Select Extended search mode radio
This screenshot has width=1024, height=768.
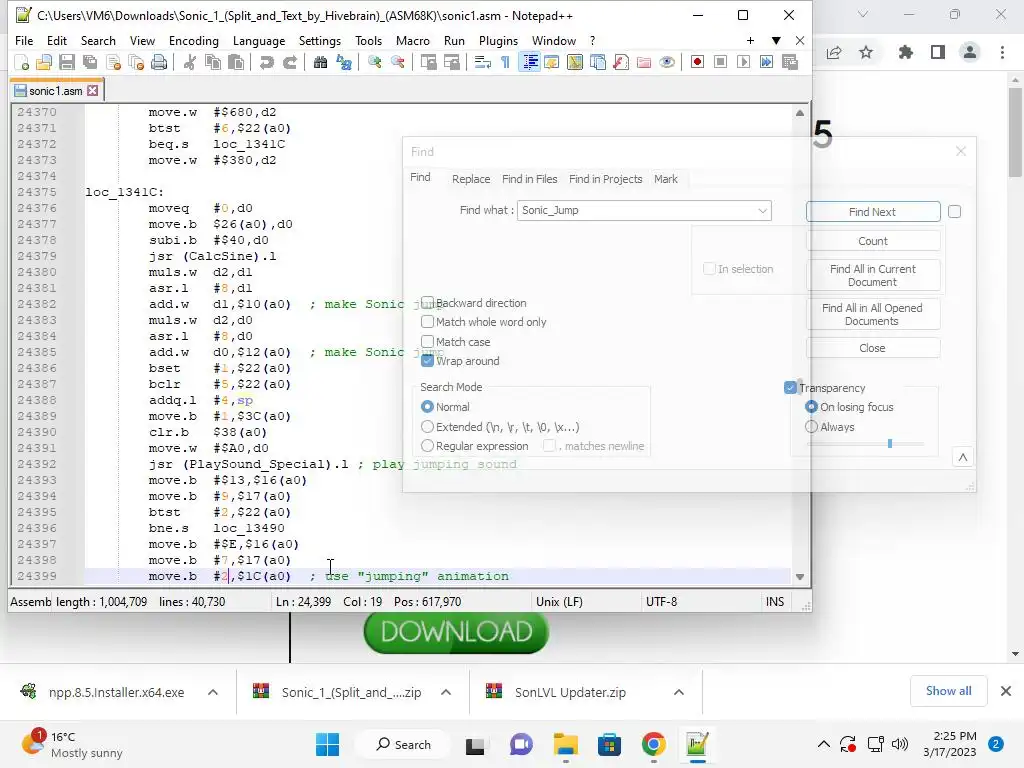[x=427, y=426]
